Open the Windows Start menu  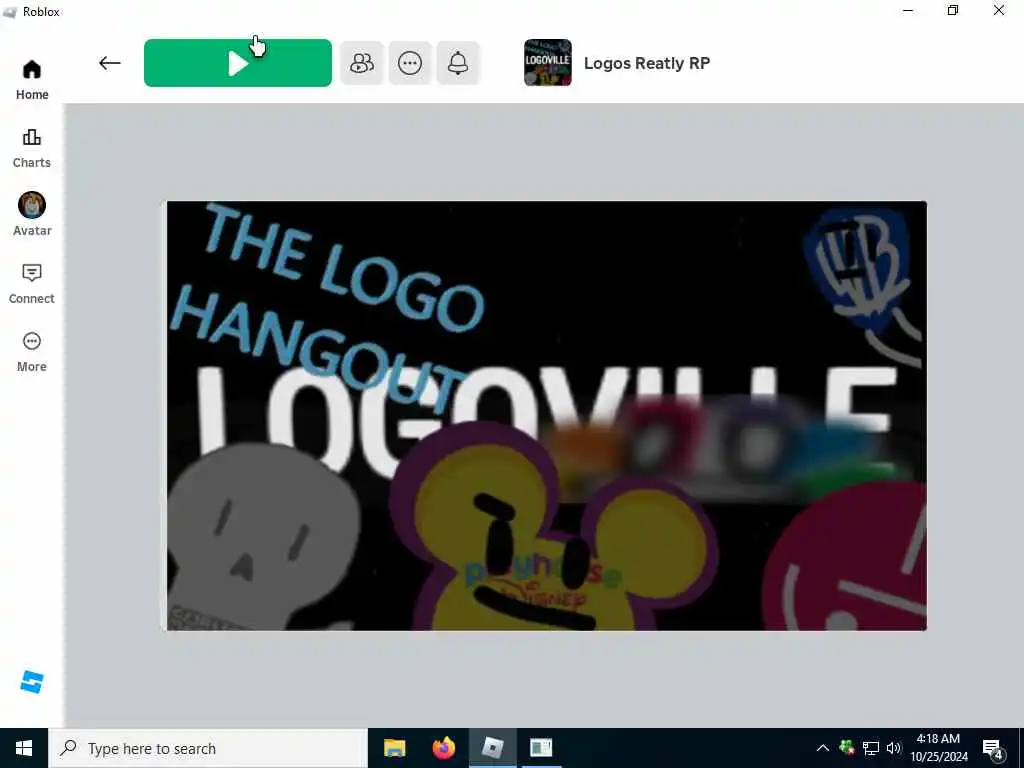click(24, 748)
